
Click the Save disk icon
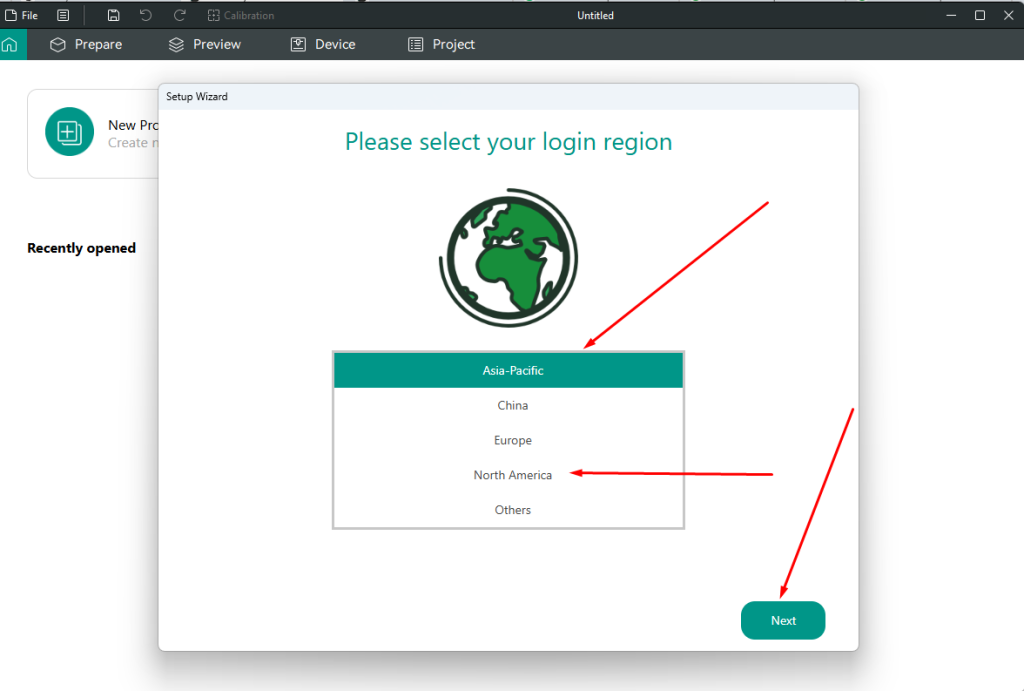(x=114, y=15)
